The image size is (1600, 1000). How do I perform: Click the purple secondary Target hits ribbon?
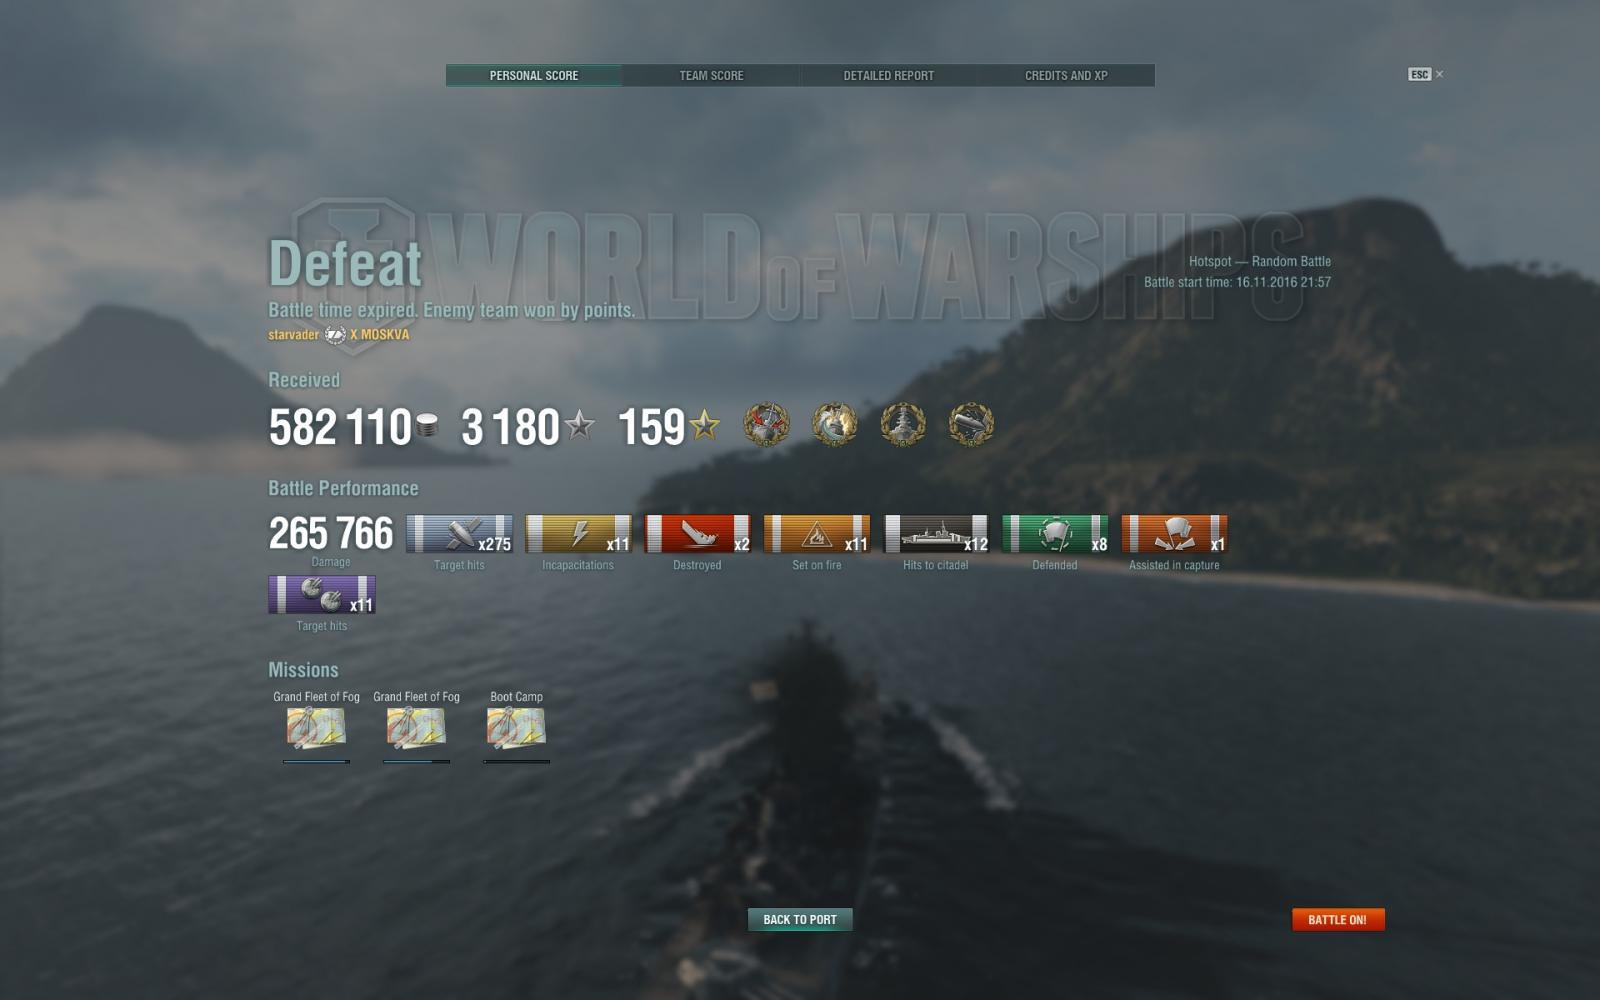(x=322, y=595)
